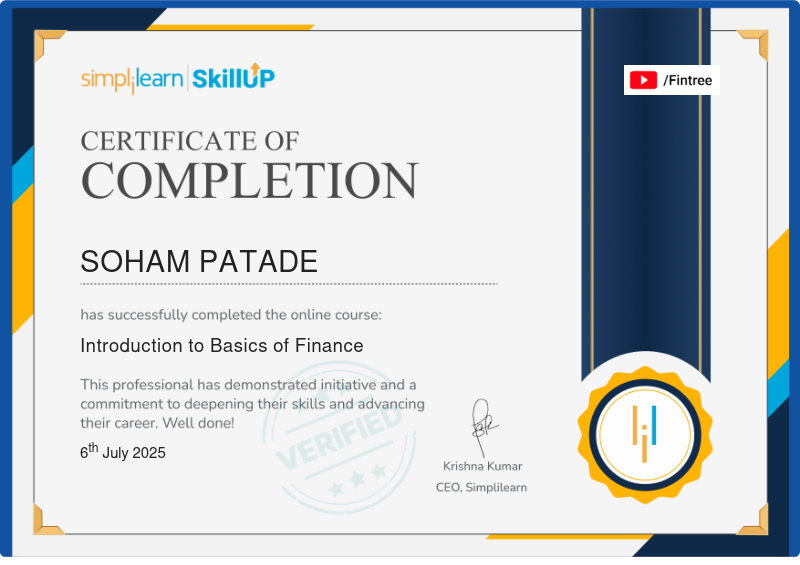Click 'has successfully completed the online course' line
The height and width of the screenshot is (565, 800).
pos(231,315)
